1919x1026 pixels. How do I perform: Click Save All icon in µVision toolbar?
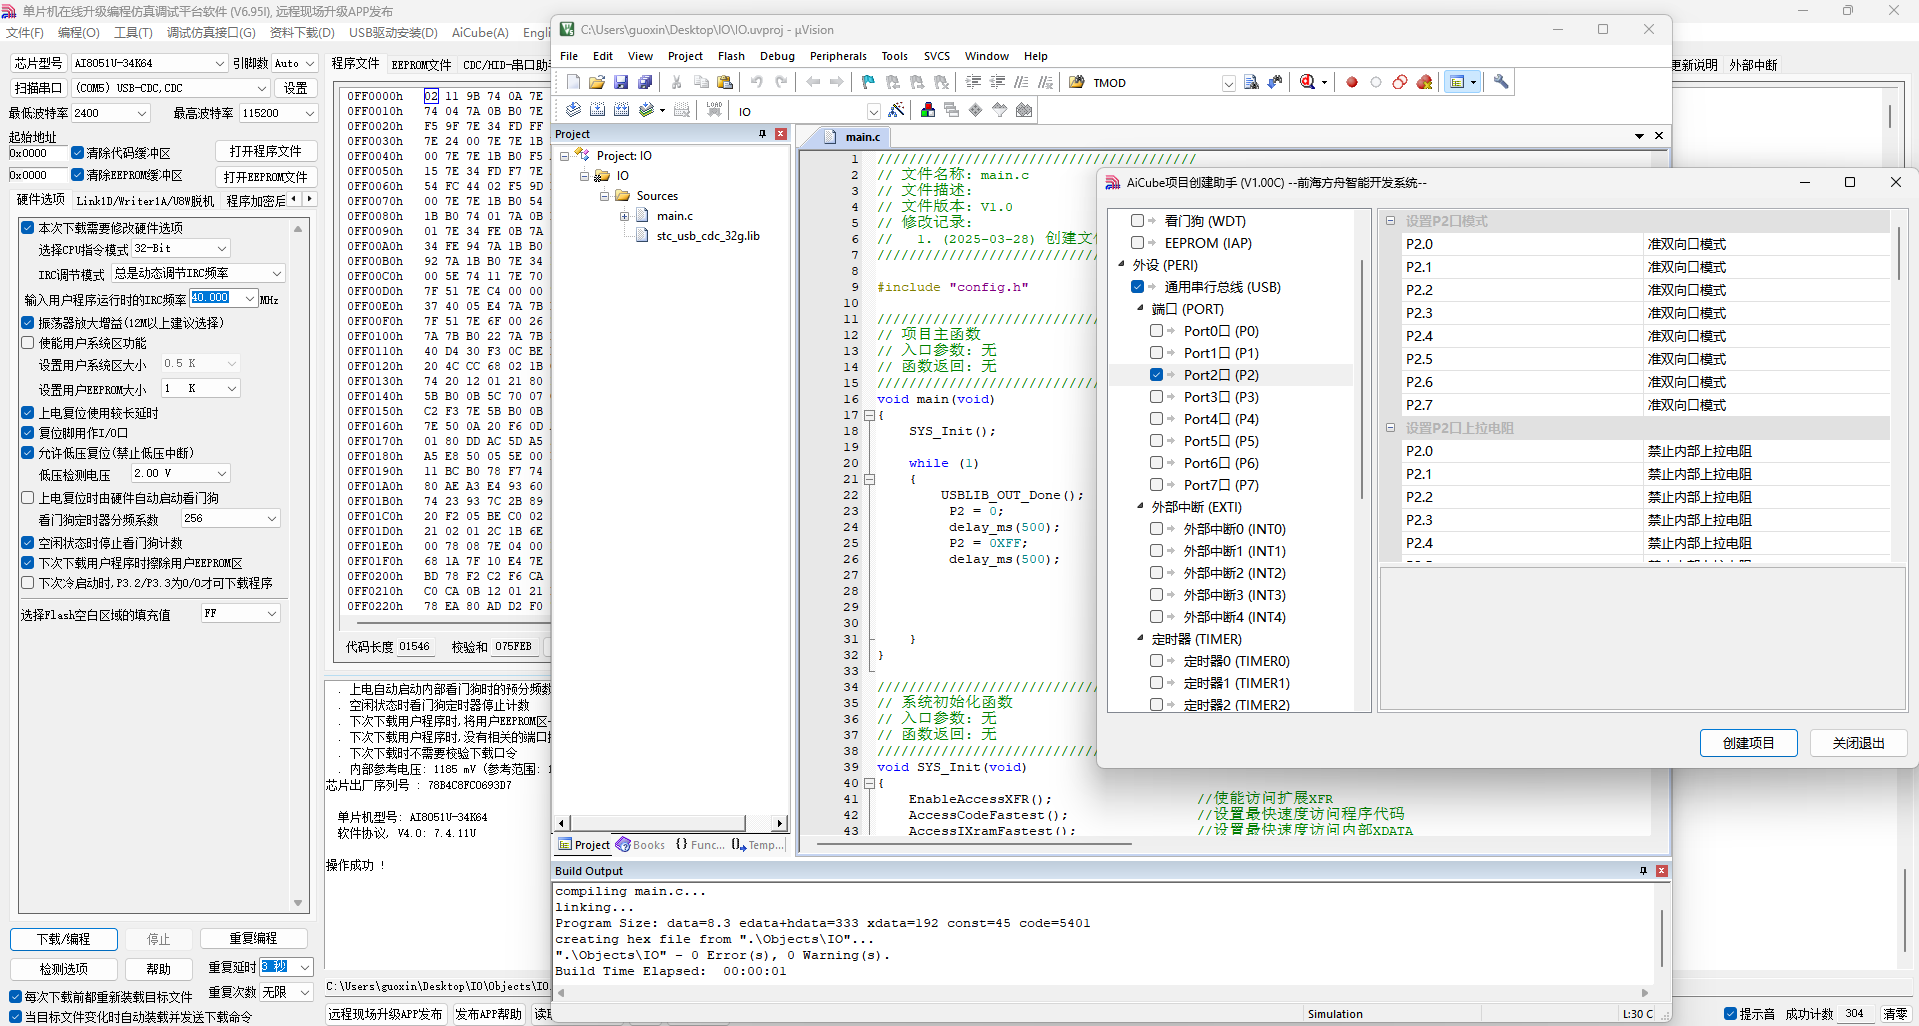[645, 82]
